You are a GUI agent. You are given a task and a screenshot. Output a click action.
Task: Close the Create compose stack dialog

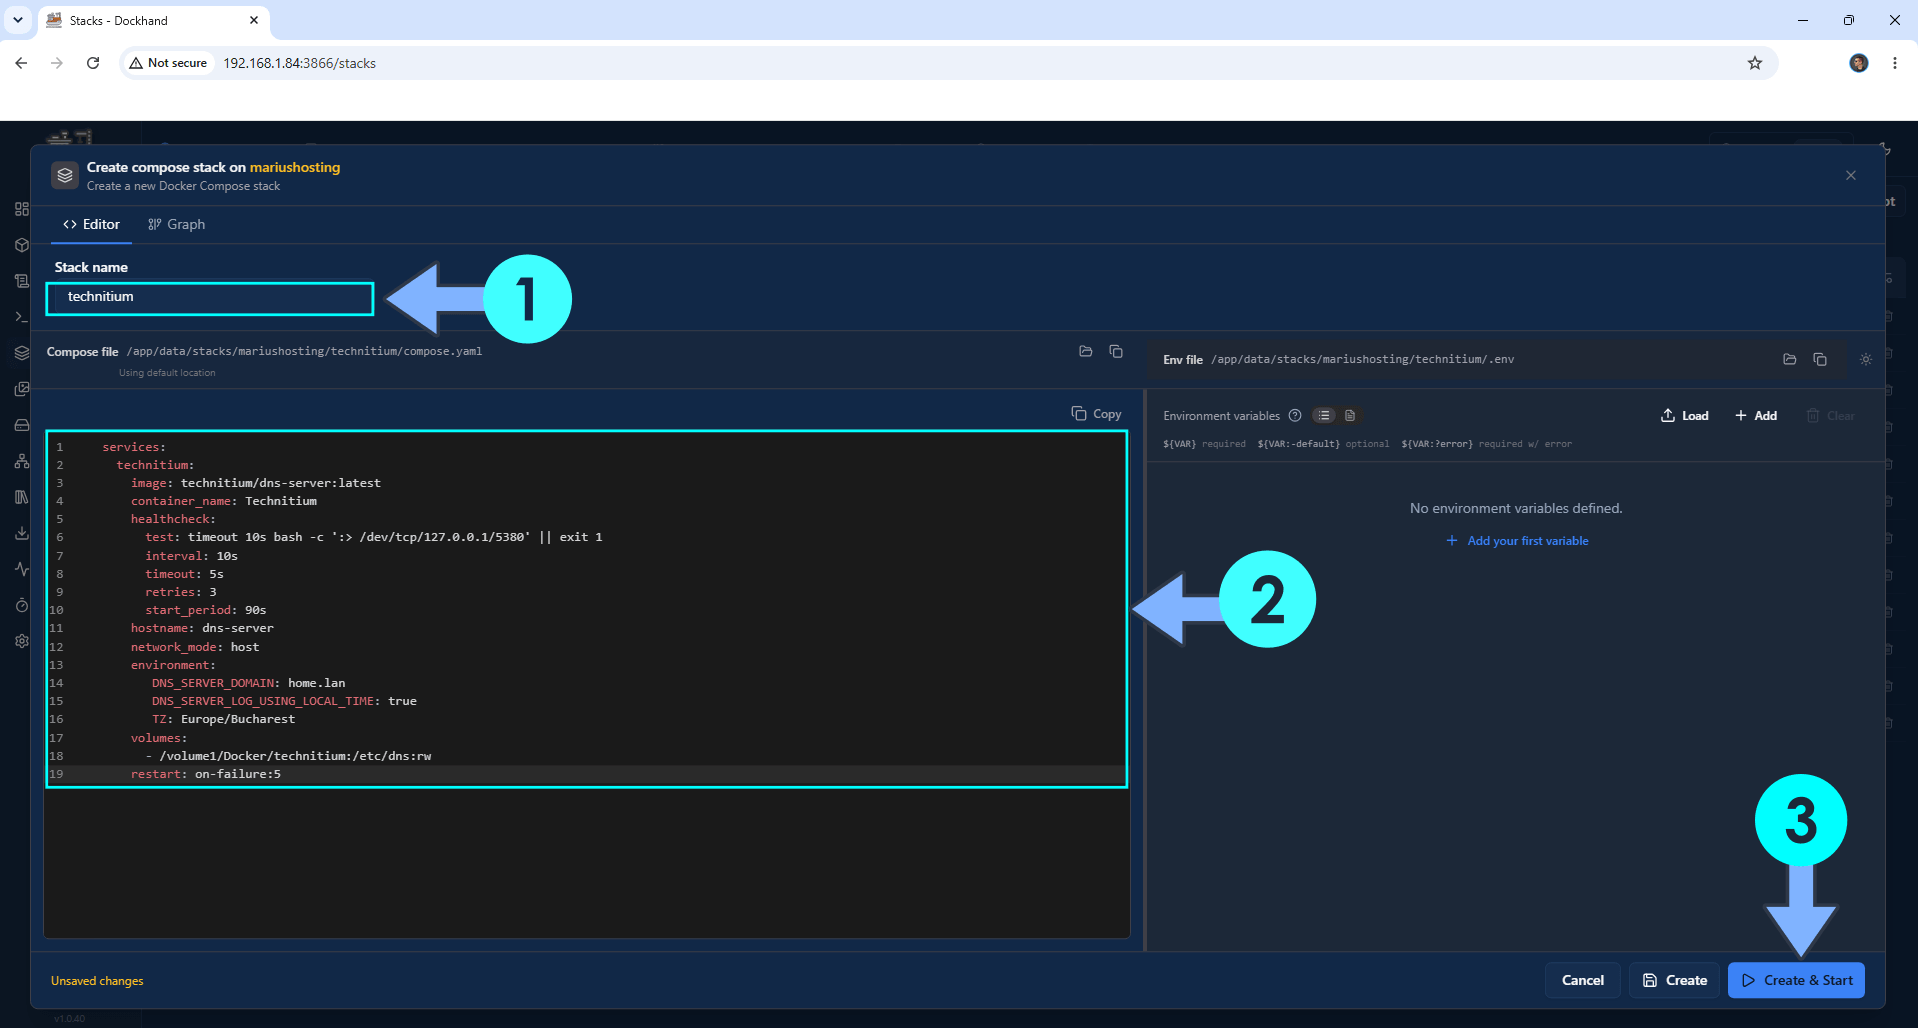(x=1851, y=175)
